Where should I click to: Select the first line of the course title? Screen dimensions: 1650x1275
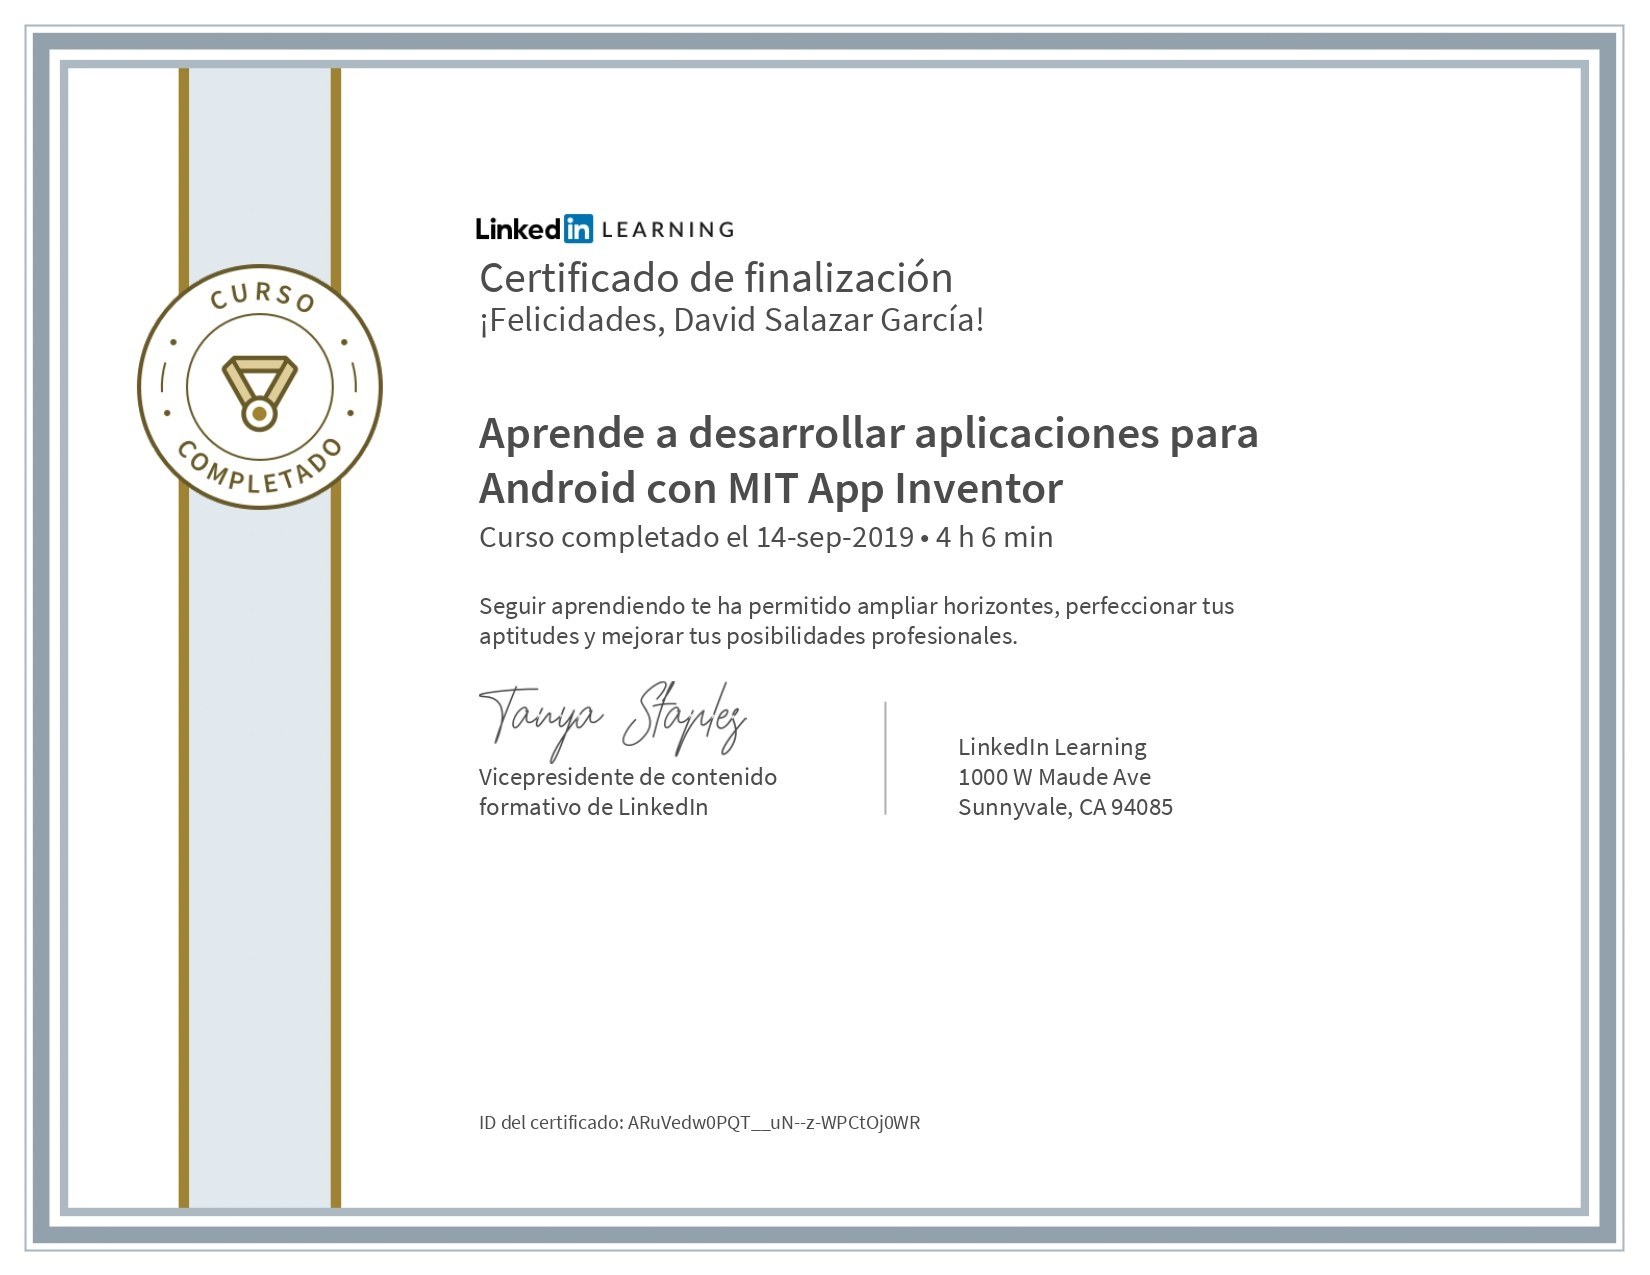(x=868, y=433)
